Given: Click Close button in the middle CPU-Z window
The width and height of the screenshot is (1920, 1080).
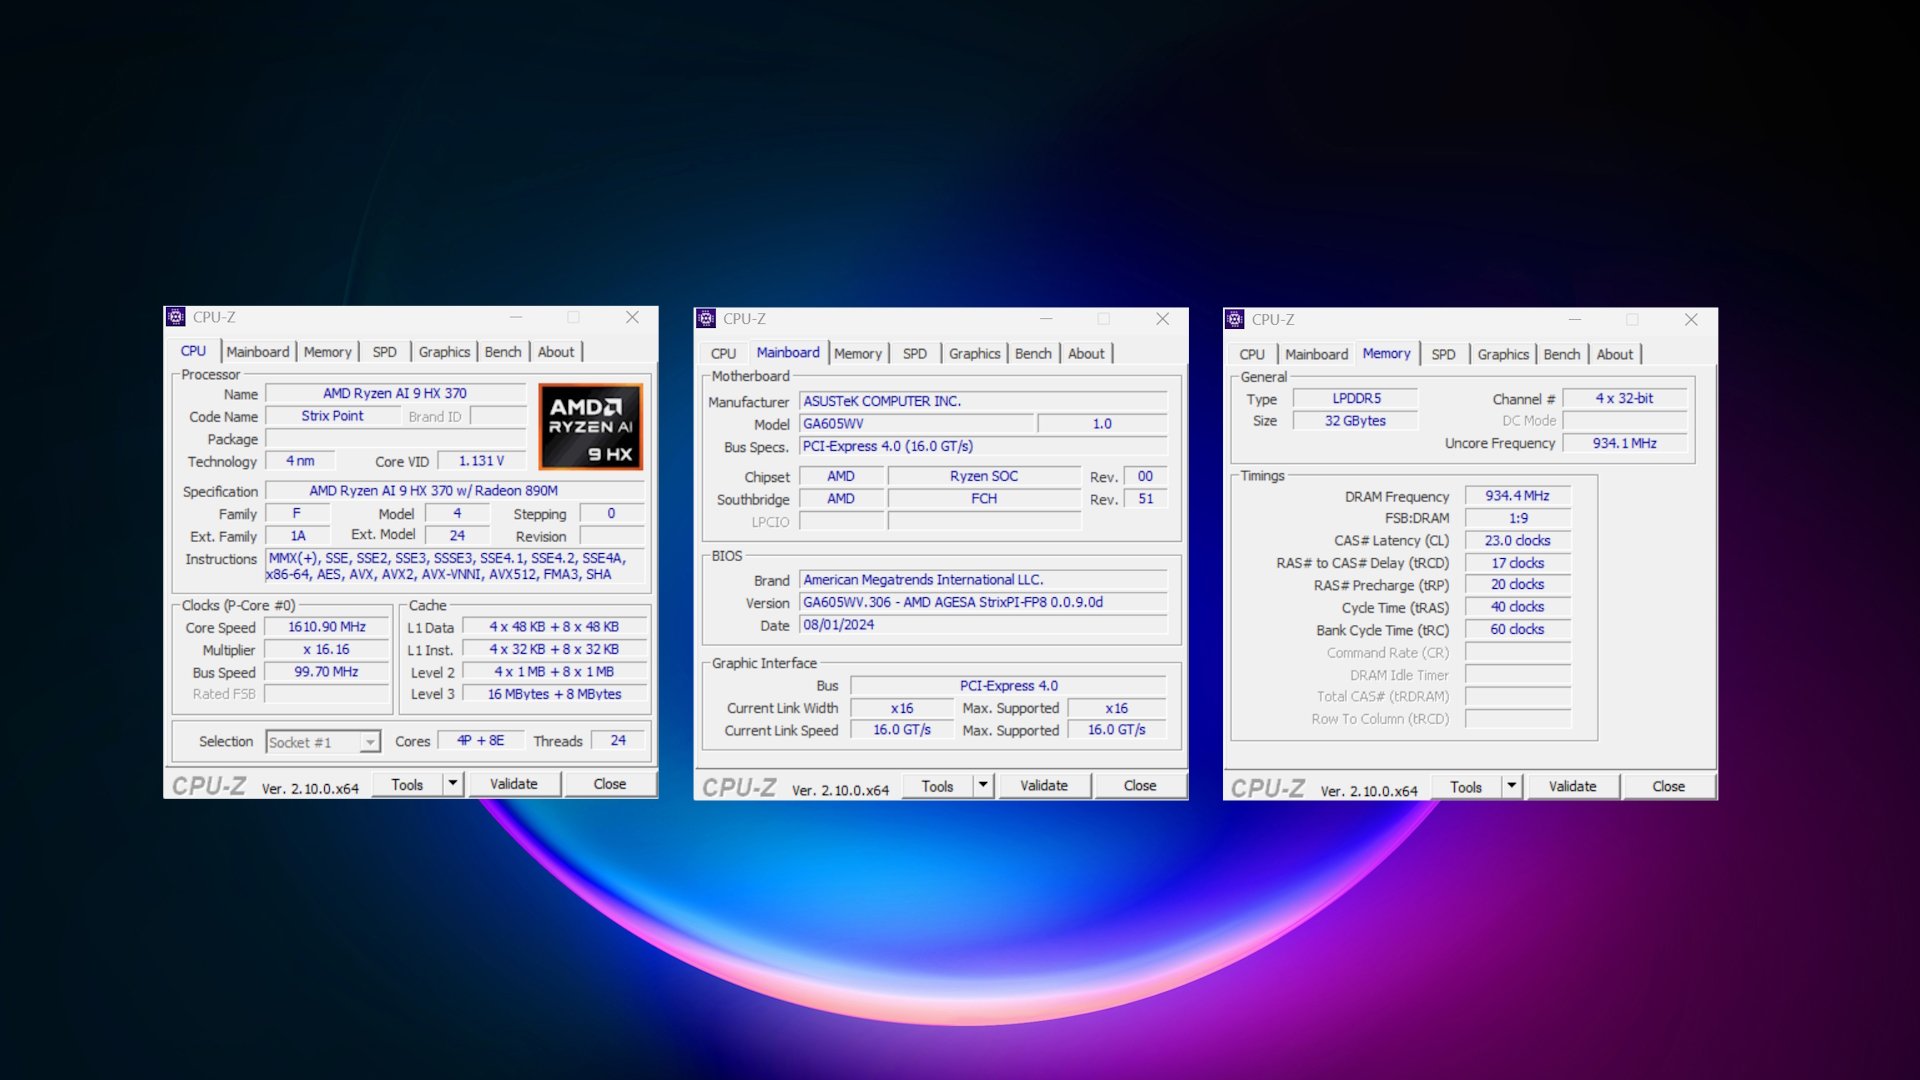Looking at the screenshot, I should [x=1140, y=786].
